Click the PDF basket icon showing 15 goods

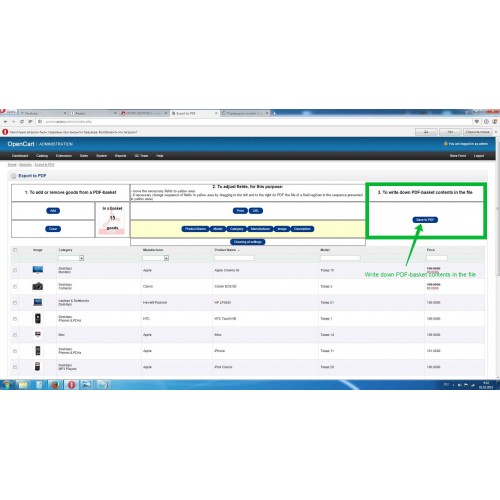(x=112, y=219)
